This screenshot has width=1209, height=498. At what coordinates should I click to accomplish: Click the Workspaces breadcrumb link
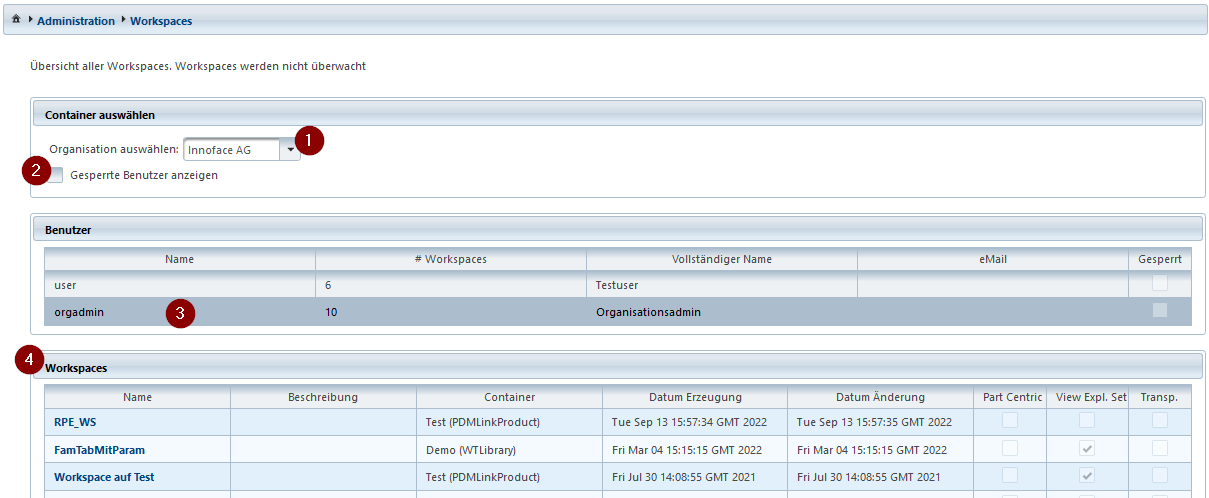(x=161, y=20)
